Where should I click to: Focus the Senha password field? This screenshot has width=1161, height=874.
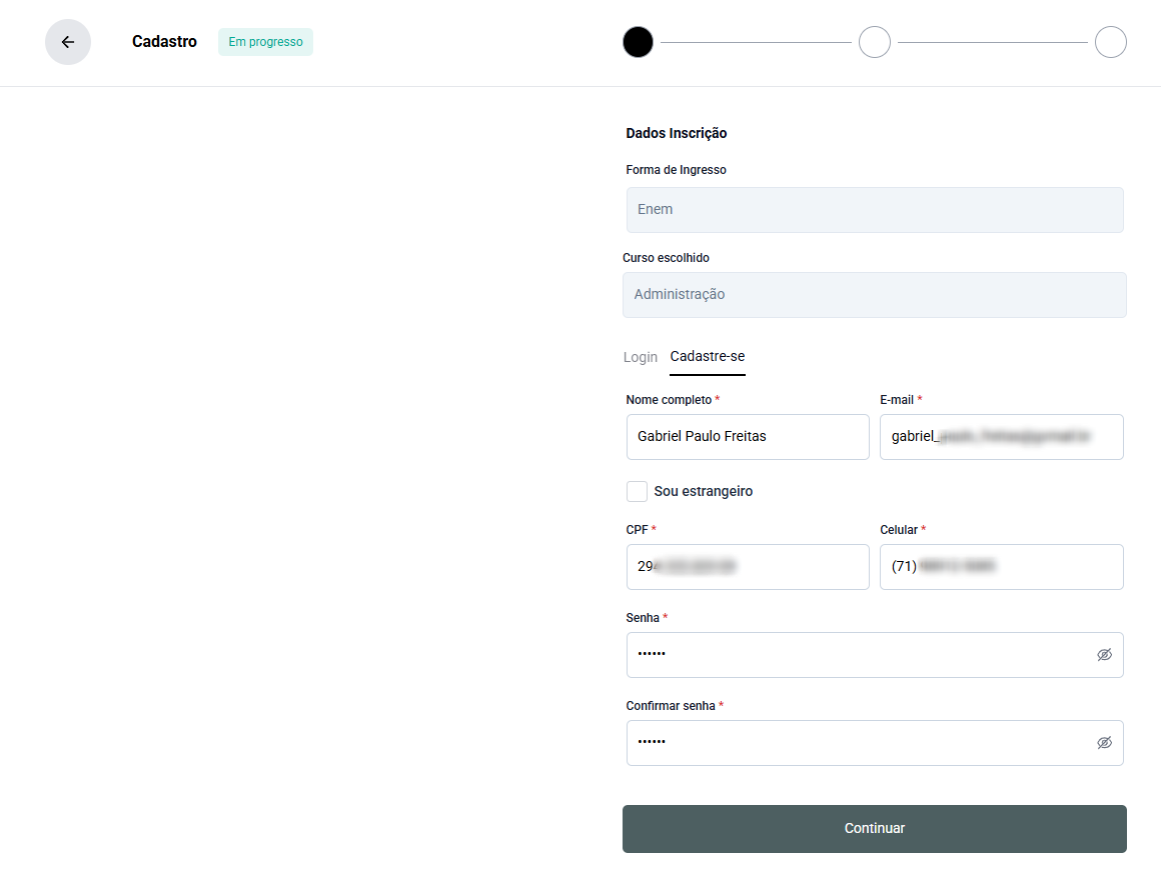(x=874, y=655)
